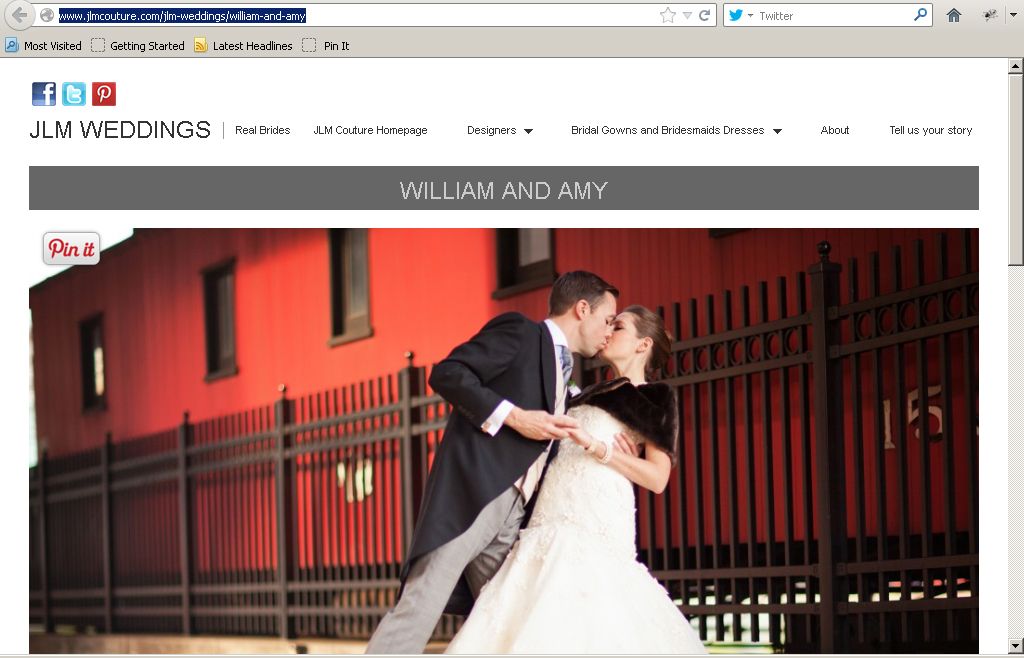Image resolution: width=1024 pixels, height=658 pixels.
Task: Open the Twitter search engine selector
Action: [x=741, y=15]
